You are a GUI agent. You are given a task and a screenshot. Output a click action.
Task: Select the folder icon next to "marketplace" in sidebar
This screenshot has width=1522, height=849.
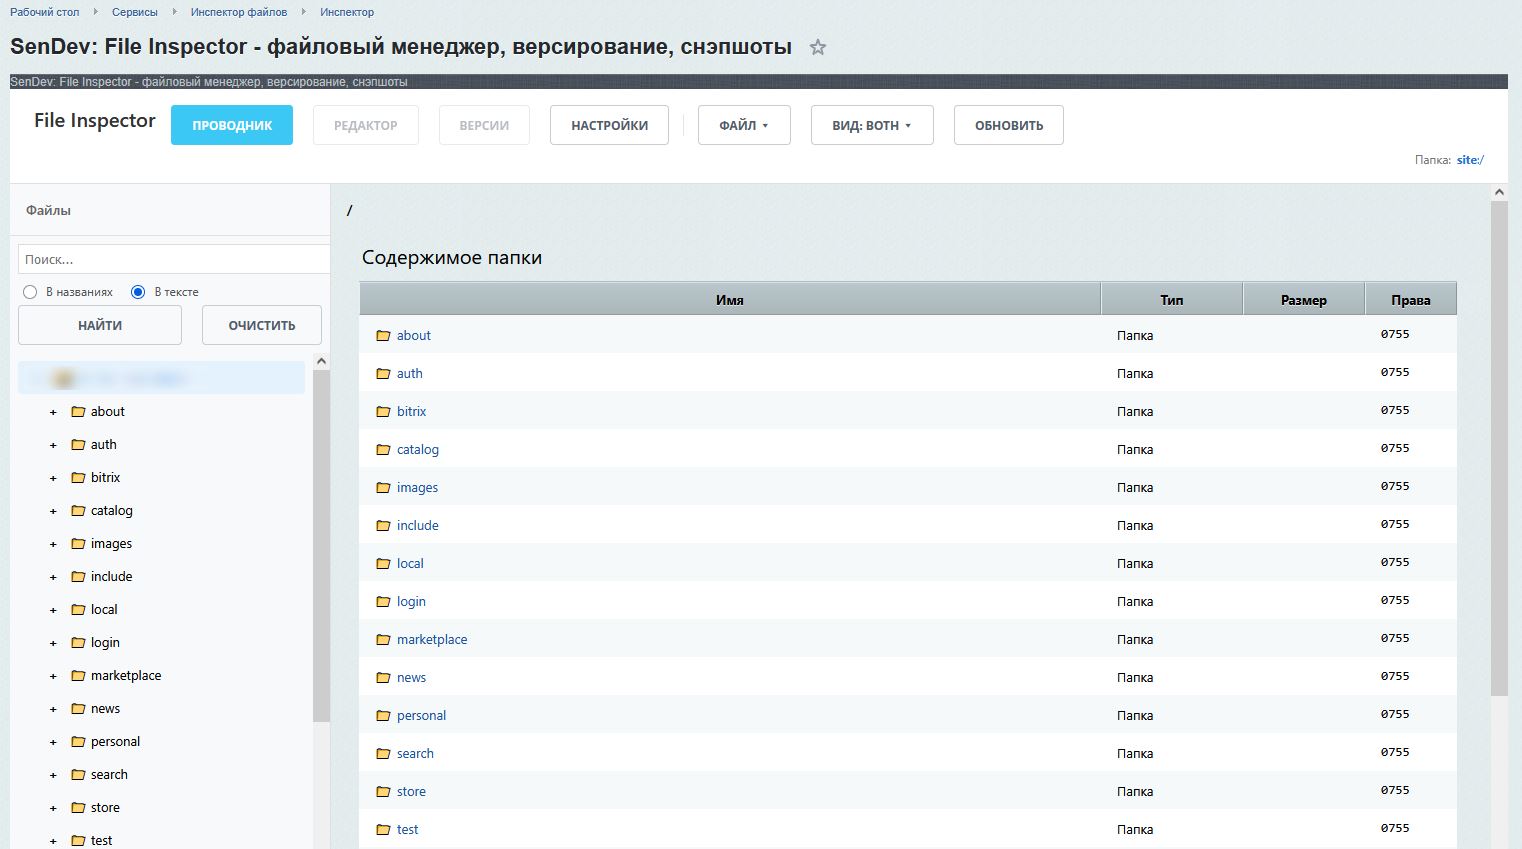[x=78, y=675]
